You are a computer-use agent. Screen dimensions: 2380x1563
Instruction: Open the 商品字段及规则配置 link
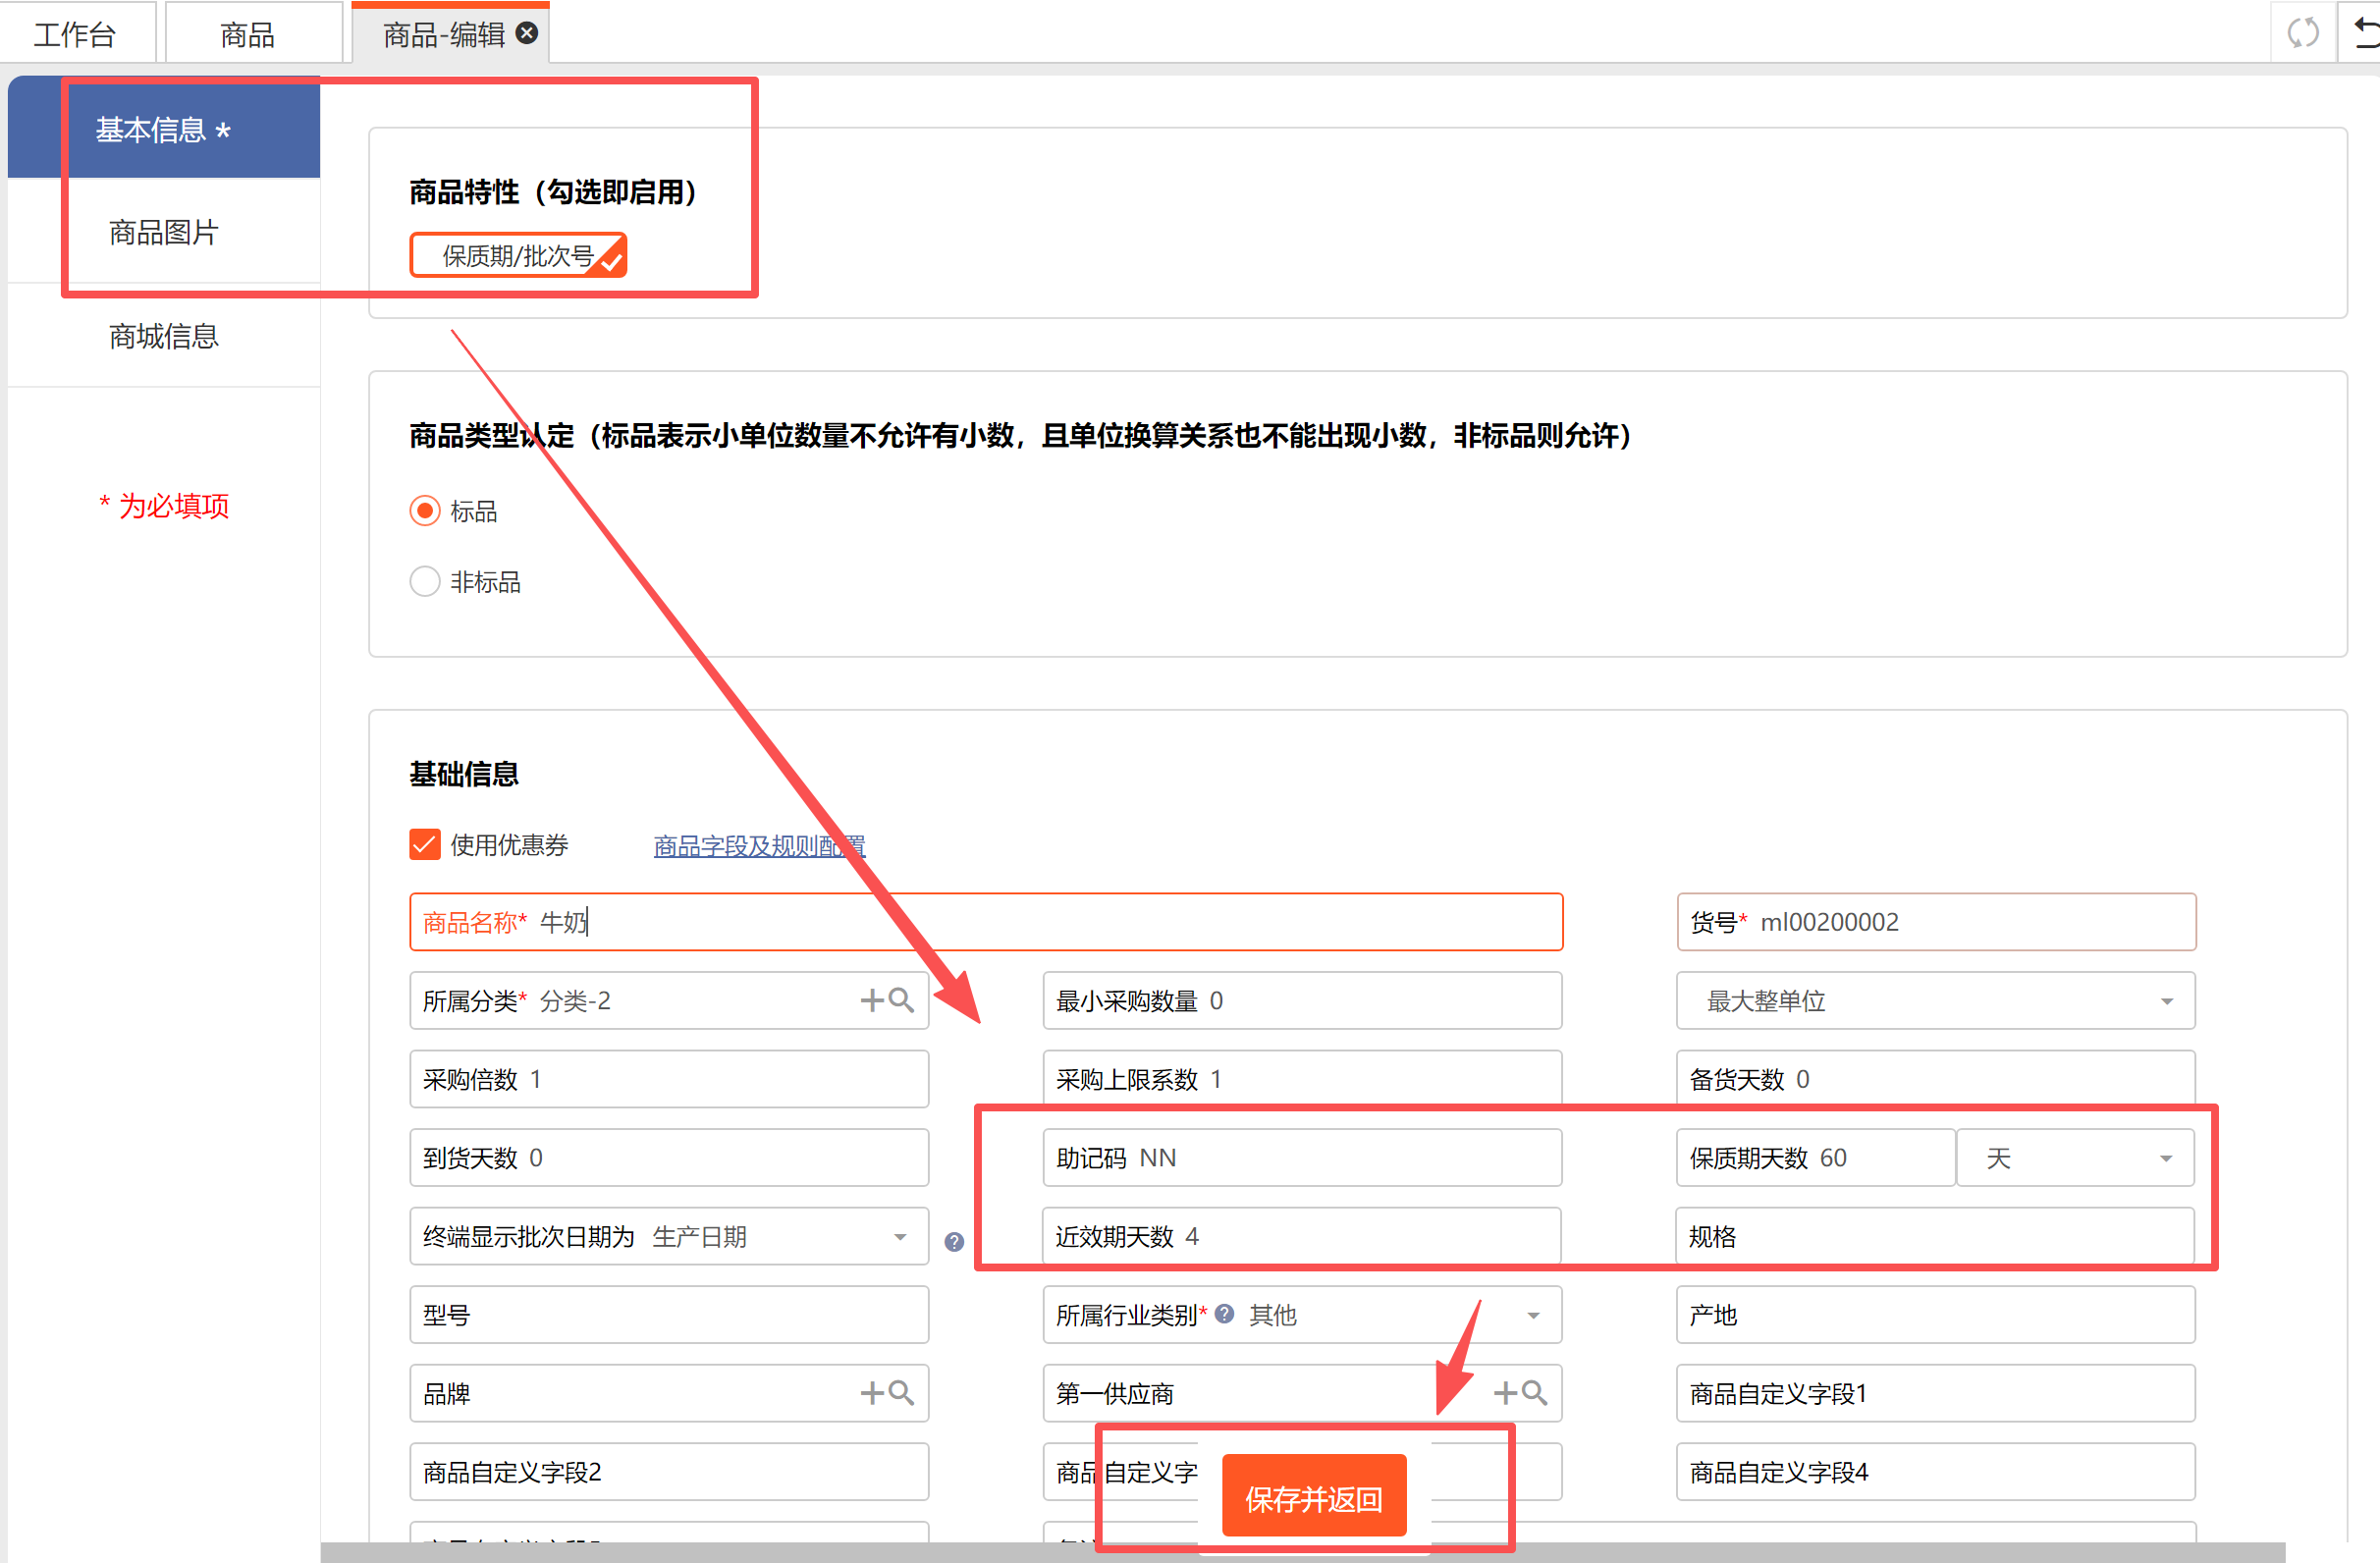click(759, 846)
